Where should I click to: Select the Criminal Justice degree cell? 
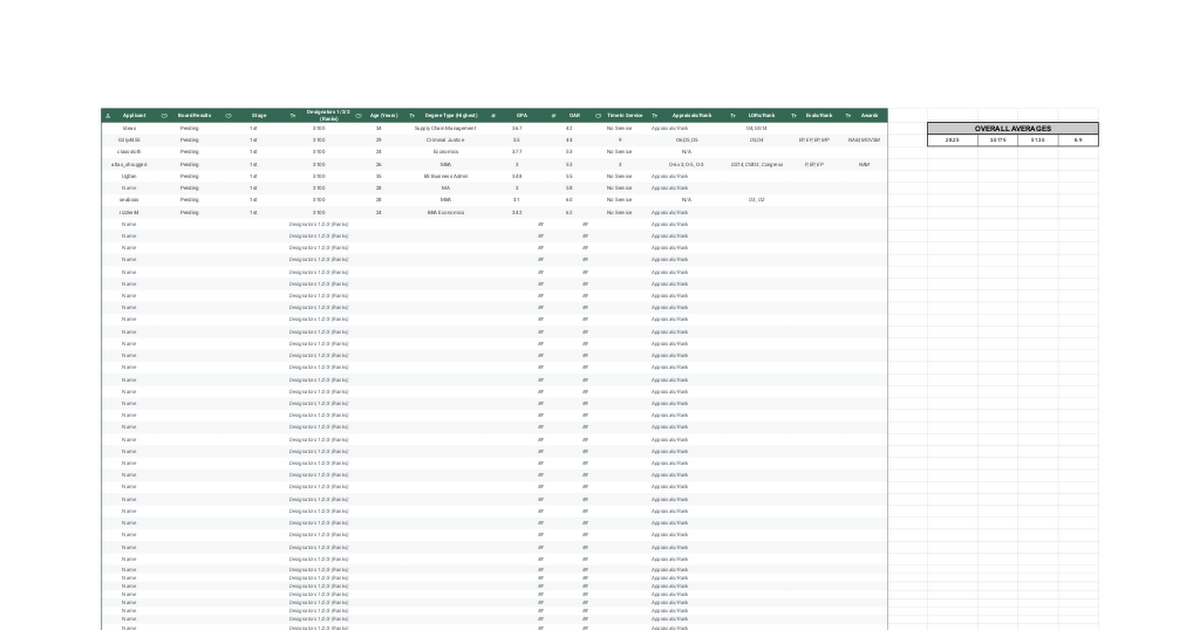445,140
